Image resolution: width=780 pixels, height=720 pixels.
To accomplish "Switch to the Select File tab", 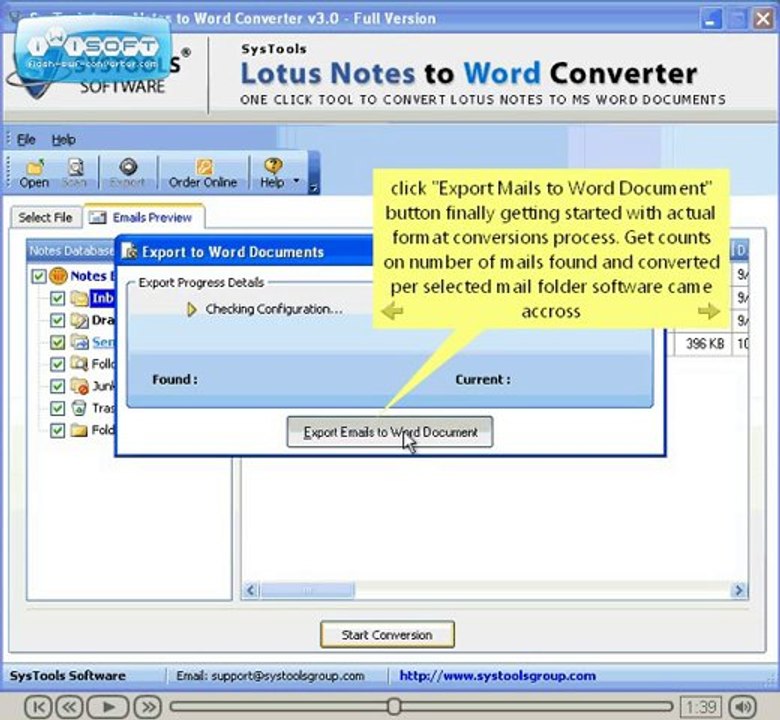I will tap(46, 217).
